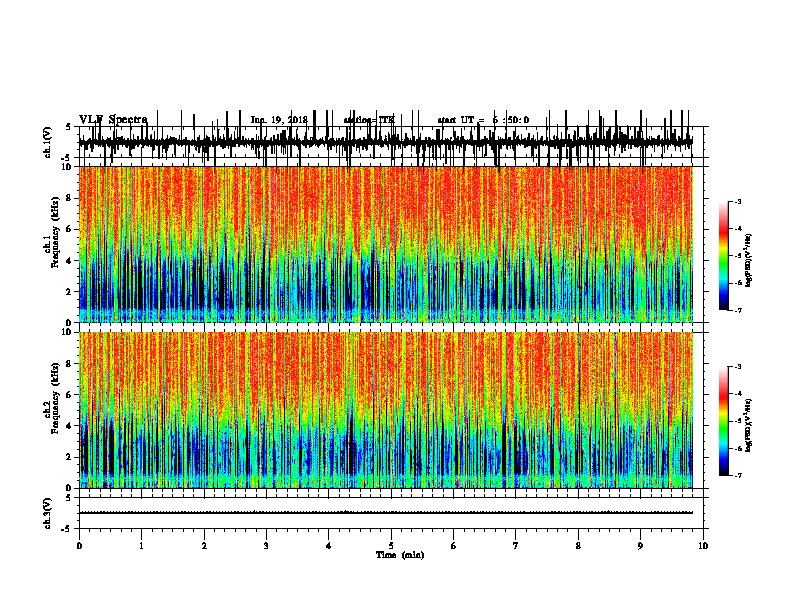The image size is (792, 612).
Task: Click time axis tick label '2'
Action: pyautogui.click(x=204, y=546)
